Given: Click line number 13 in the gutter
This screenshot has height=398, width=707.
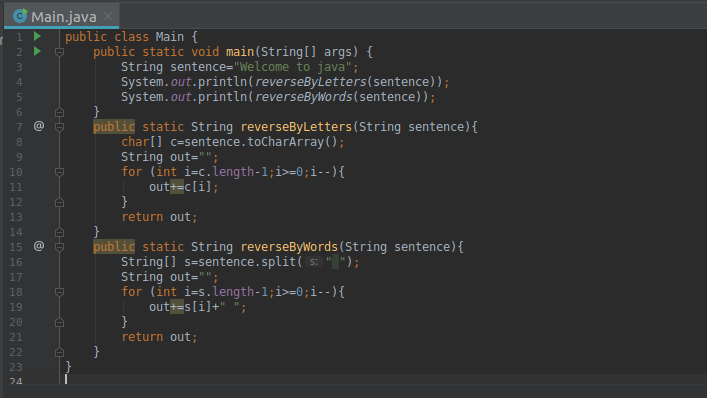Looking at the screenshot, I should 16,217.
